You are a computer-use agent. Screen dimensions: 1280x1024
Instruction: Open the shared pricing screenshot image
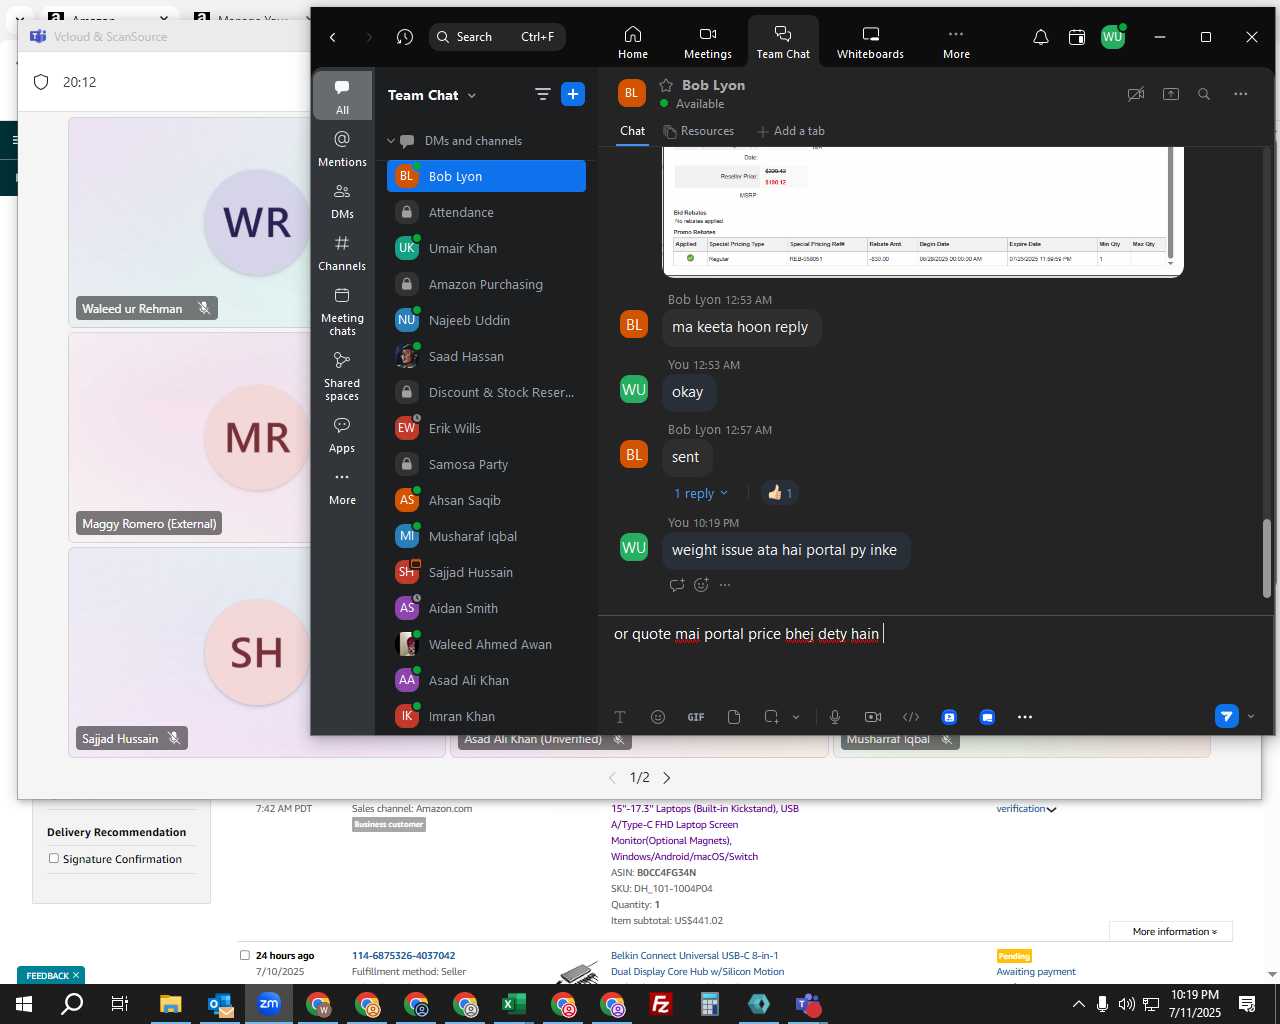click(922, 211)
